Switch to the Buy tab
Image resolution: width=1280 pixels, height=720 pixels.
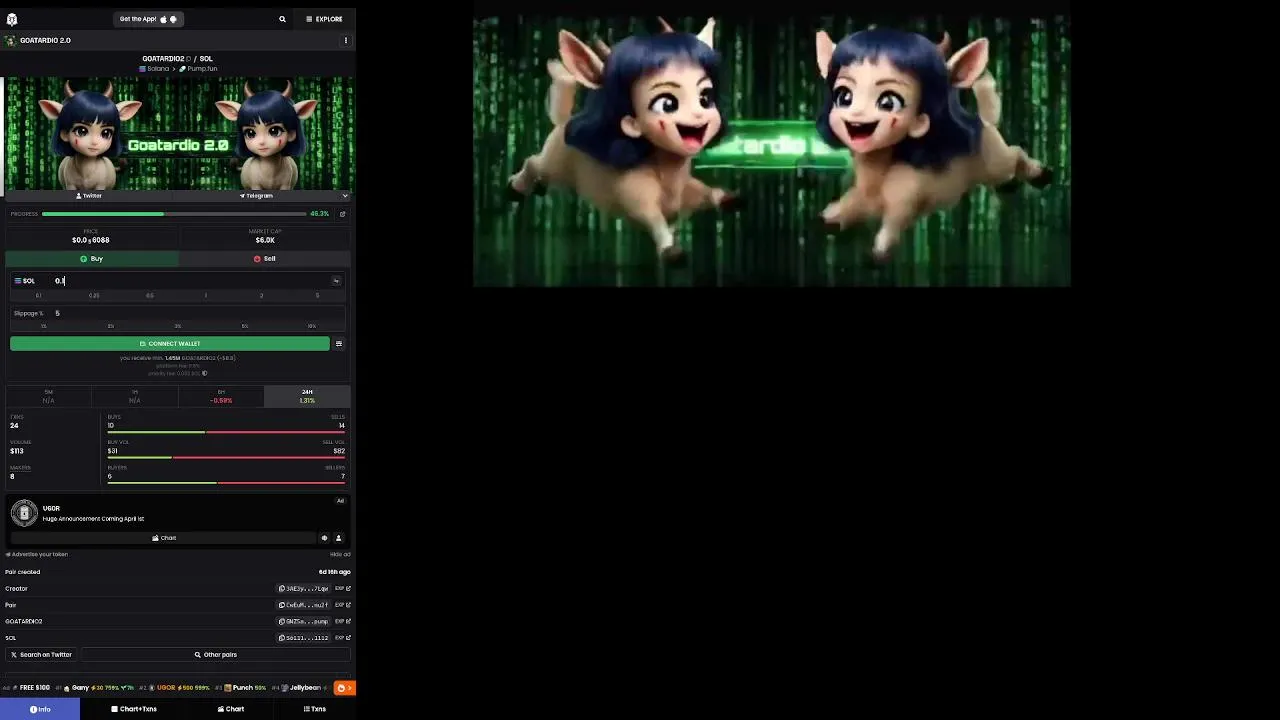coord(92,259)
